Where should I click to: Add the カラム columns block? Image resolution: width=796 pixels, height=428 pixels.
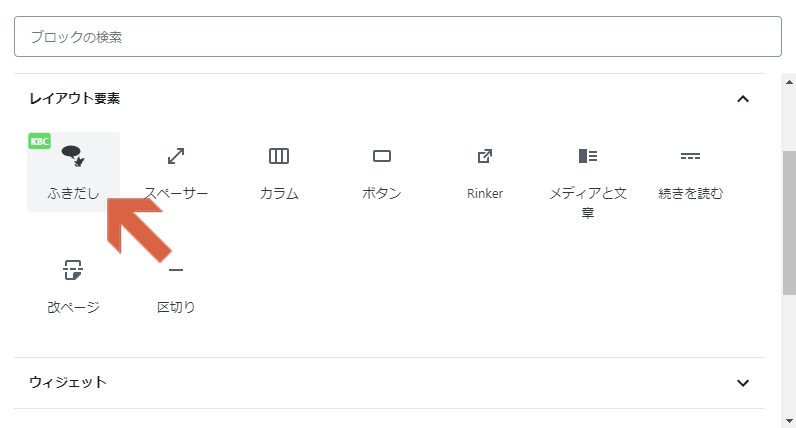point(279,172)
